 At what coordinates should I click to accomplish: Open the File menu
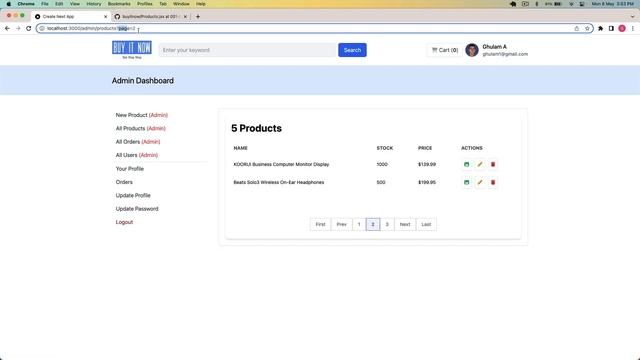tap(44, 4)
